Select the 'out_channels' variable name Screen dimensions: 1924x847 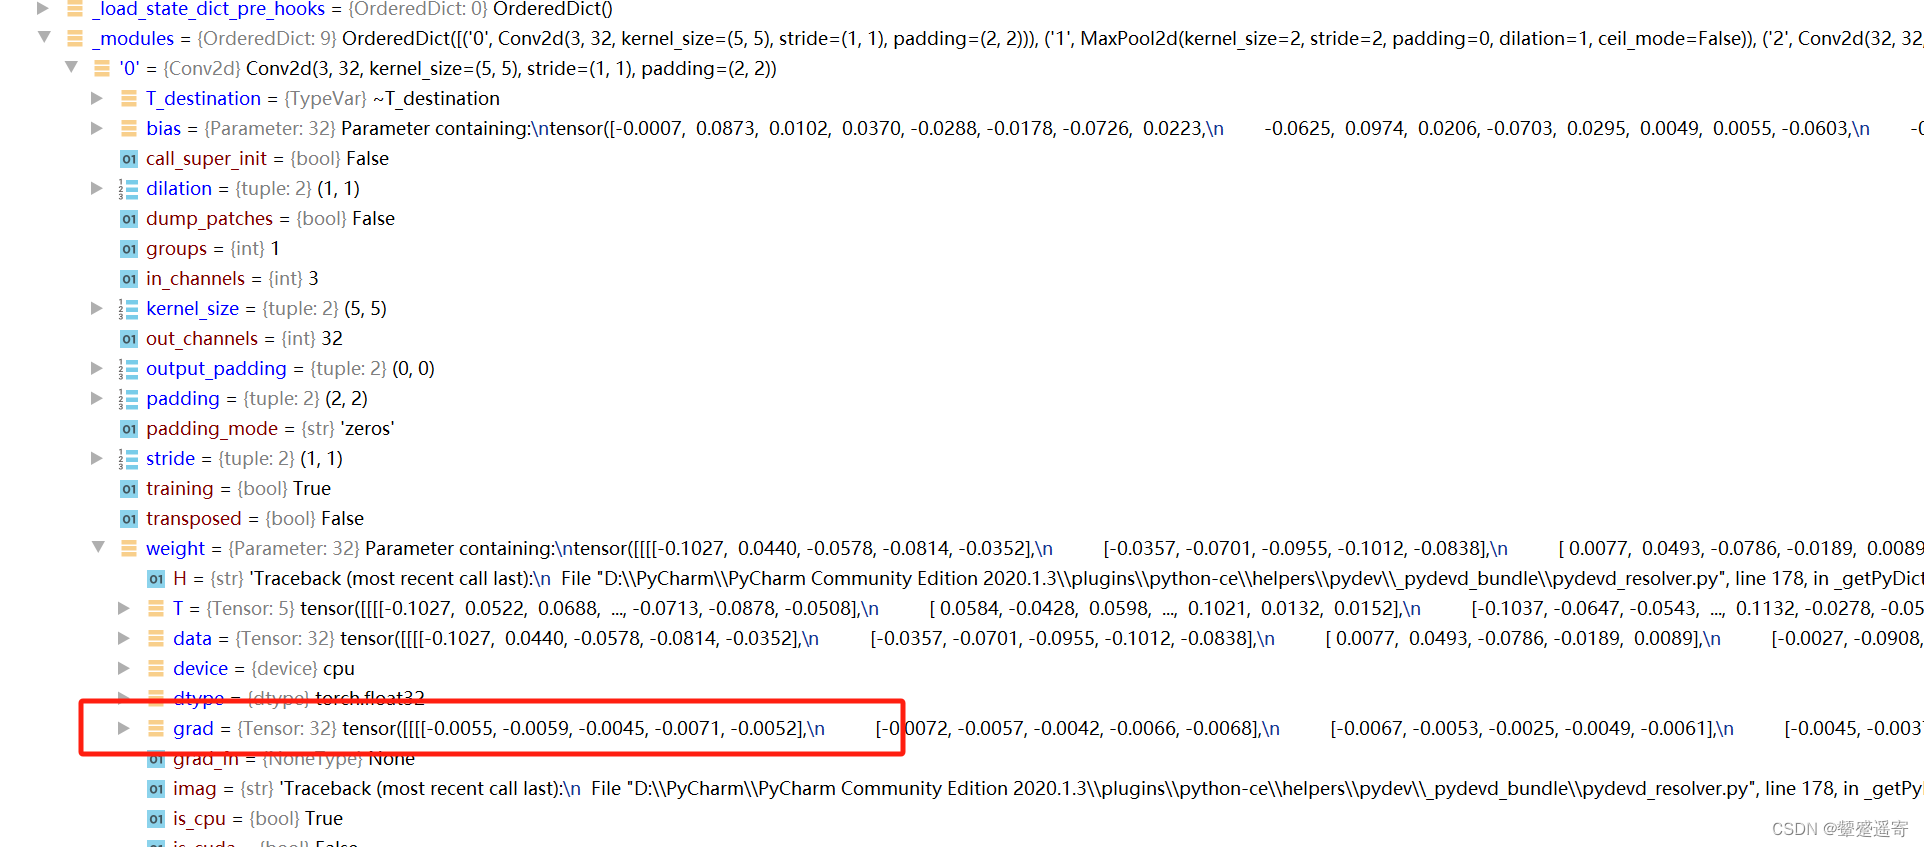[202, 338]
